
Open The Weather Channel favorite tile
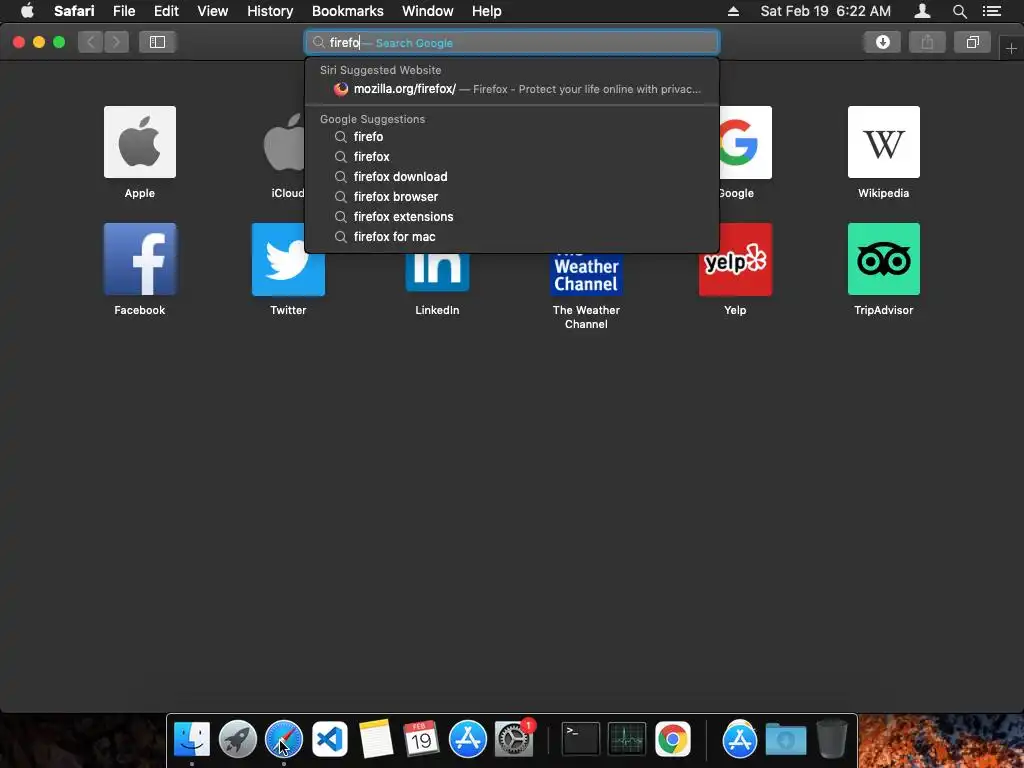(x=586, y=274)
